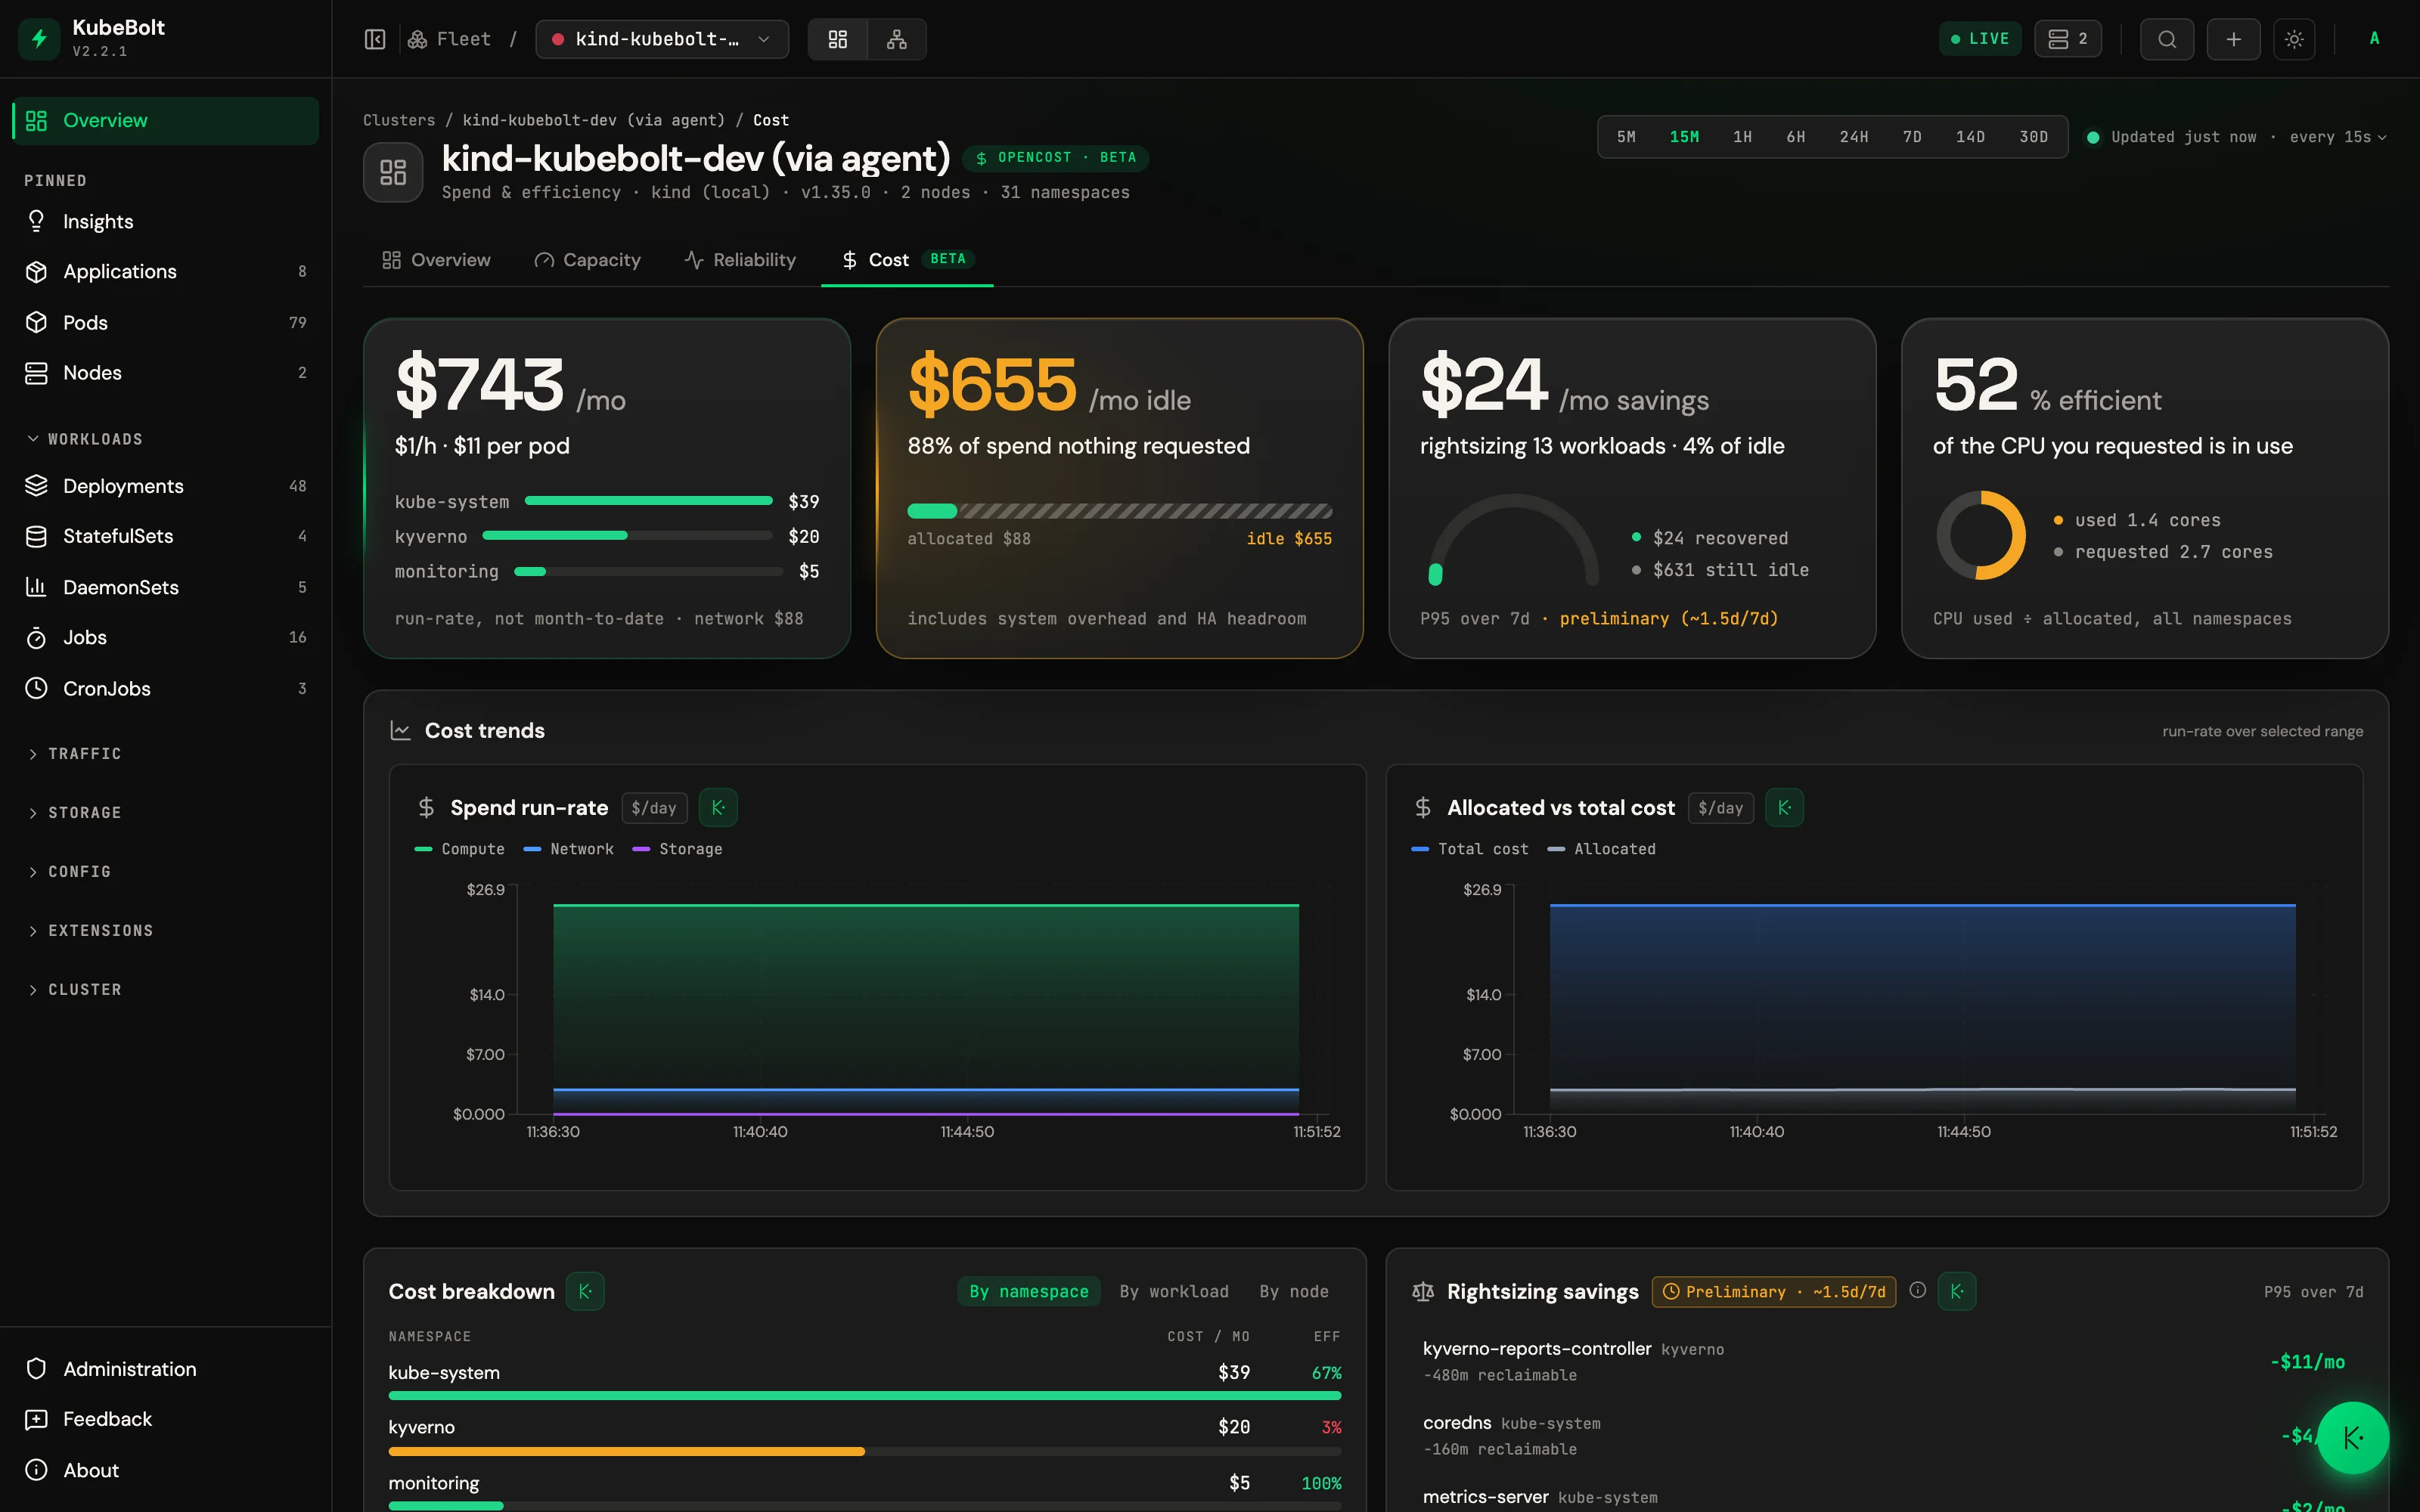Image resolution: width=2420 pixels, height=1512 pixels.
Task: Ask assistant about Rightsizing savings
Action: click(x=1957, y=1291)
